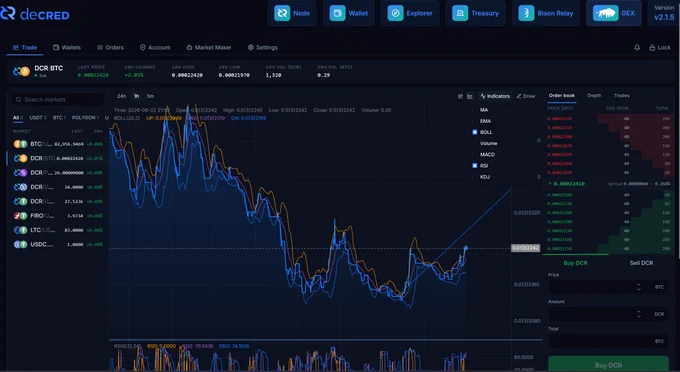Switch to the Trades tab
This screenshot has width=680, height=372.
tap(621, 95)
